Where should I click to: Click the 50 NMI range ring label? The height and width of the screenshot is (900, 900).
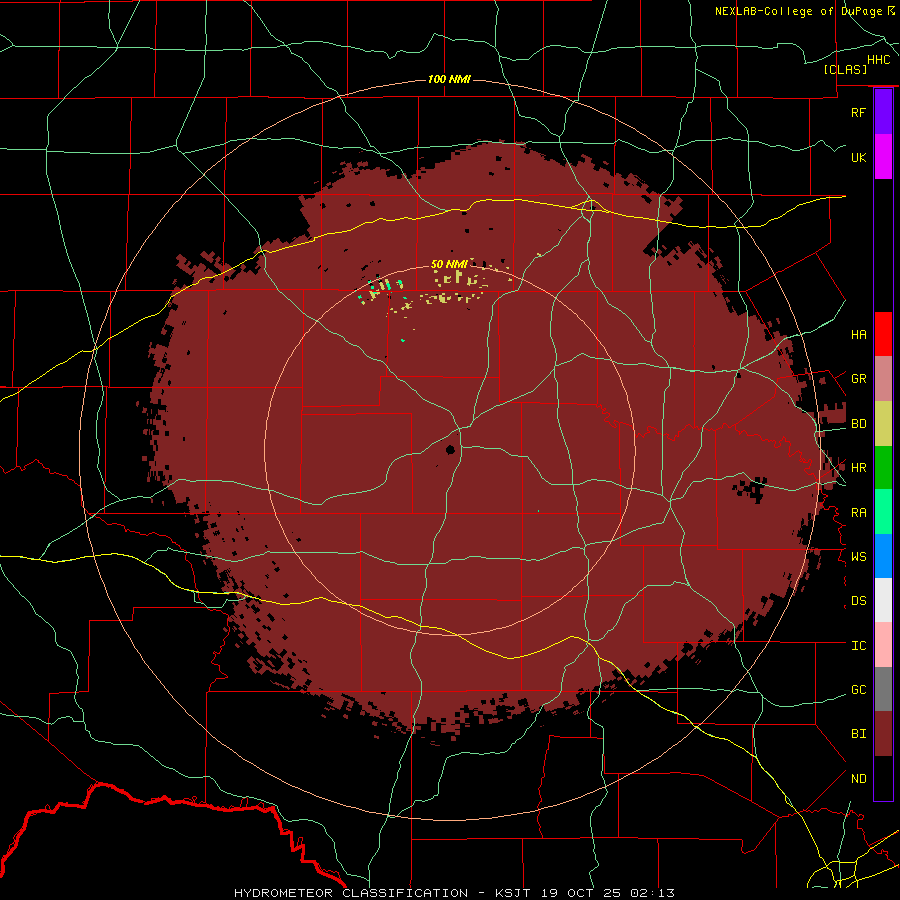[449, 265]
